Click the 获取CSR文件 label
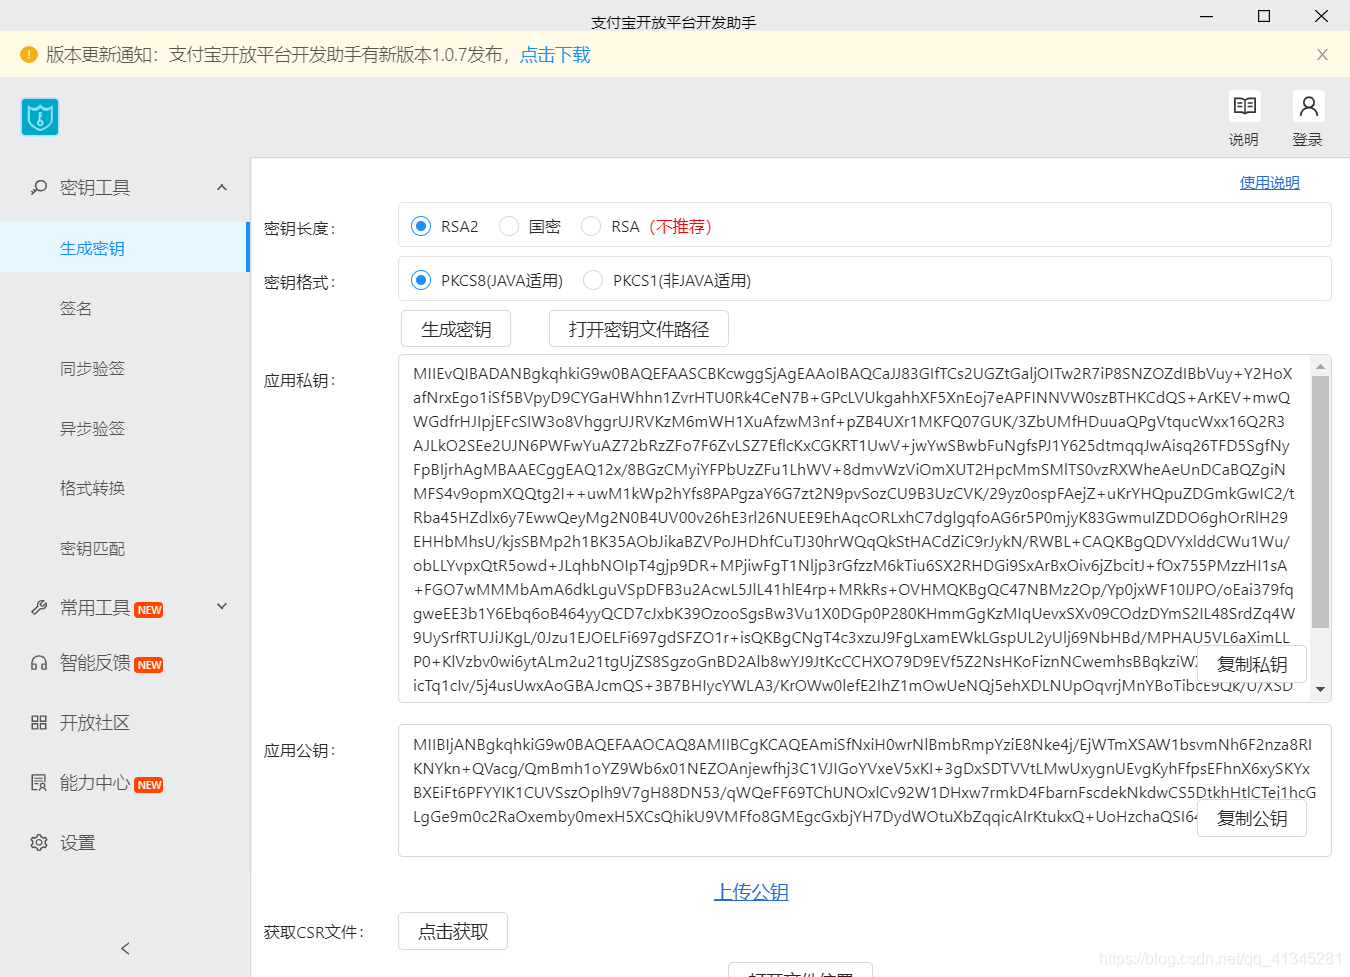This screenshot has height=977, width=1350. [314, 932]
